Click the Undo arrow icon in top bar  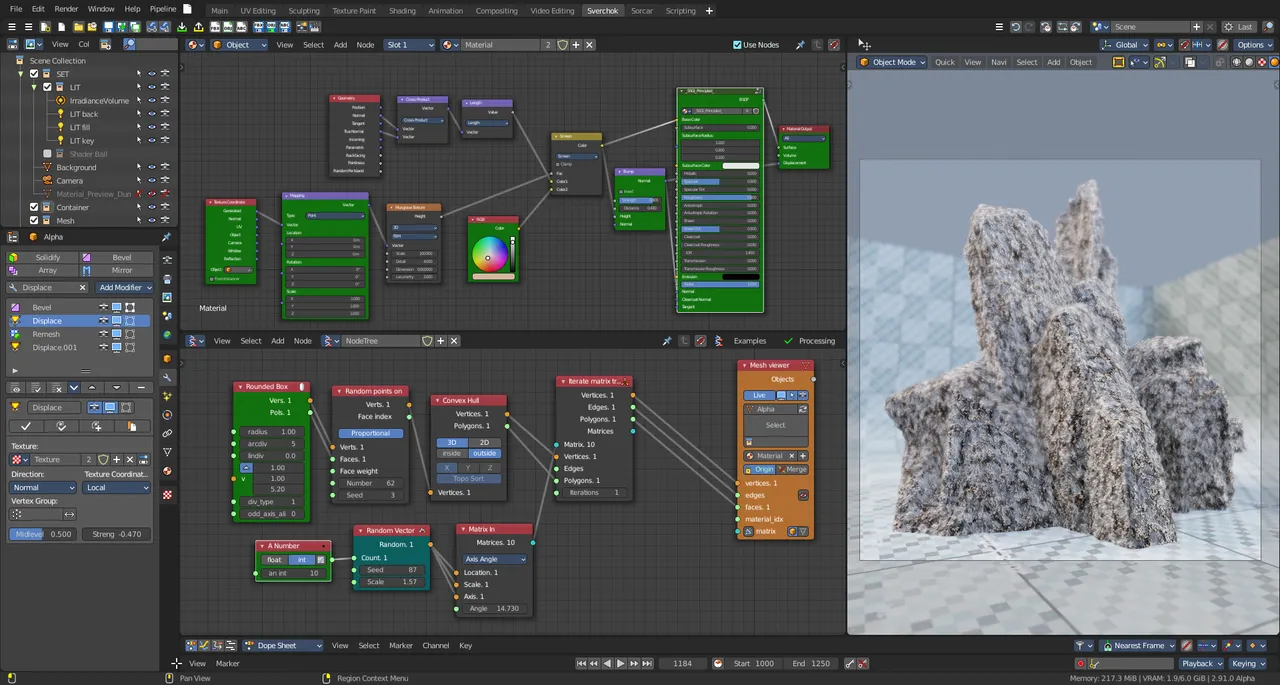point(1016,27)
